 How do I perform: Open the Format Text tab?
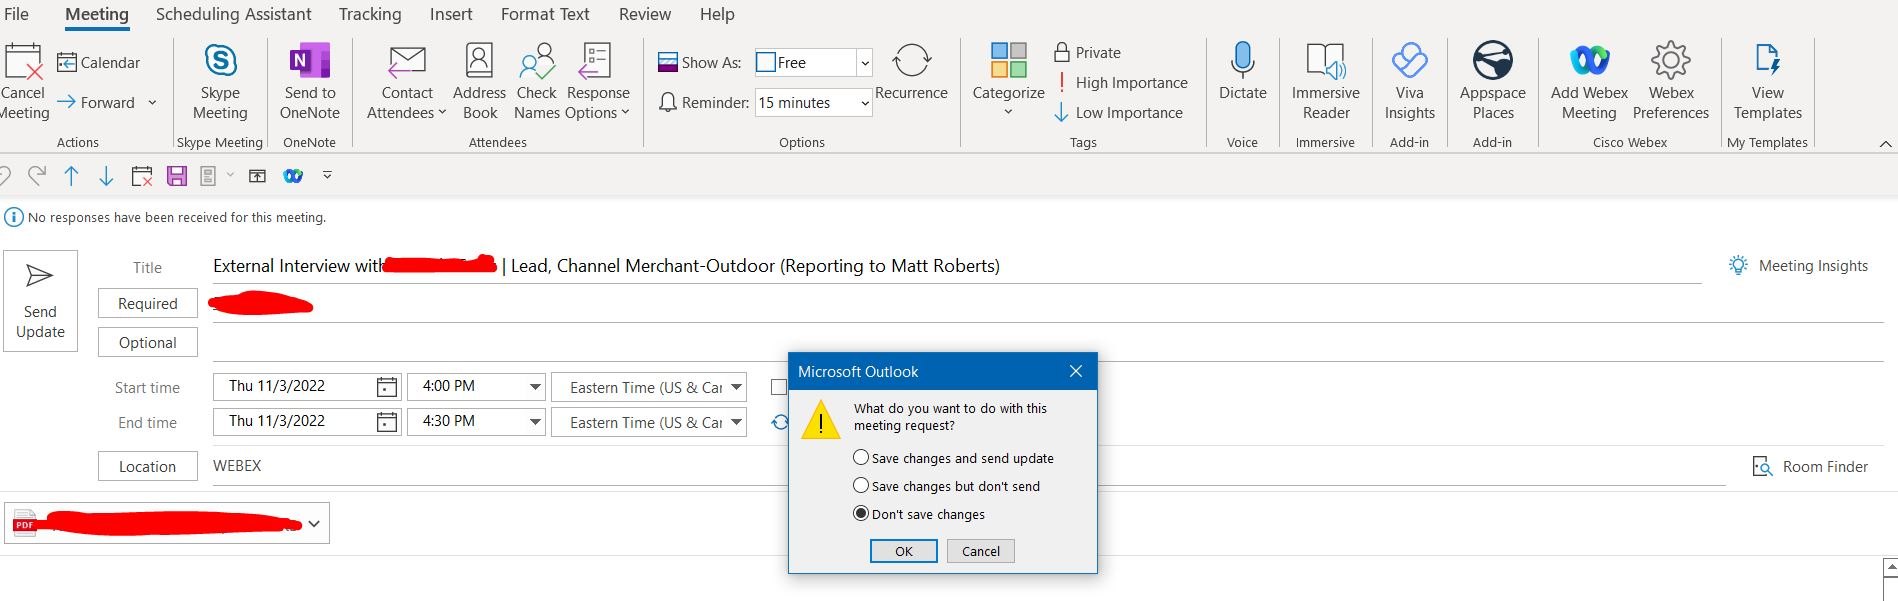click(x=545, y=14)
